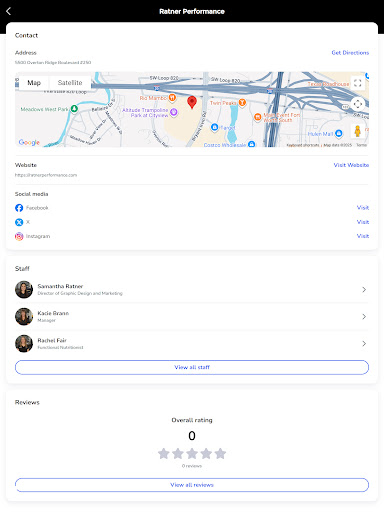The height and width of the screenshot is (512, 384).
Task: Select Costco Wholesale marker
Action: click(x=252, y=144)
